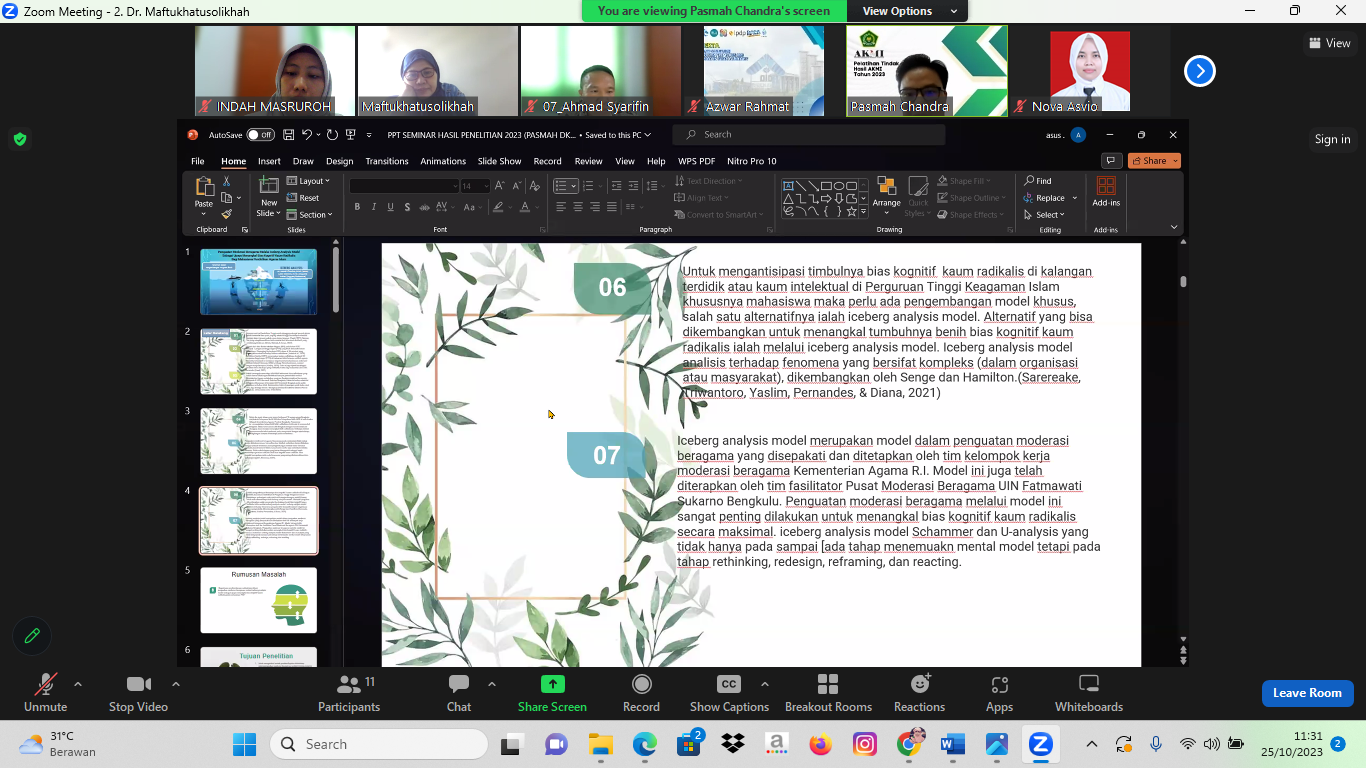Click Maftukhatusolikhah's video thumbnail
The image size is (1366, 768).
click(x=438, y=70)
